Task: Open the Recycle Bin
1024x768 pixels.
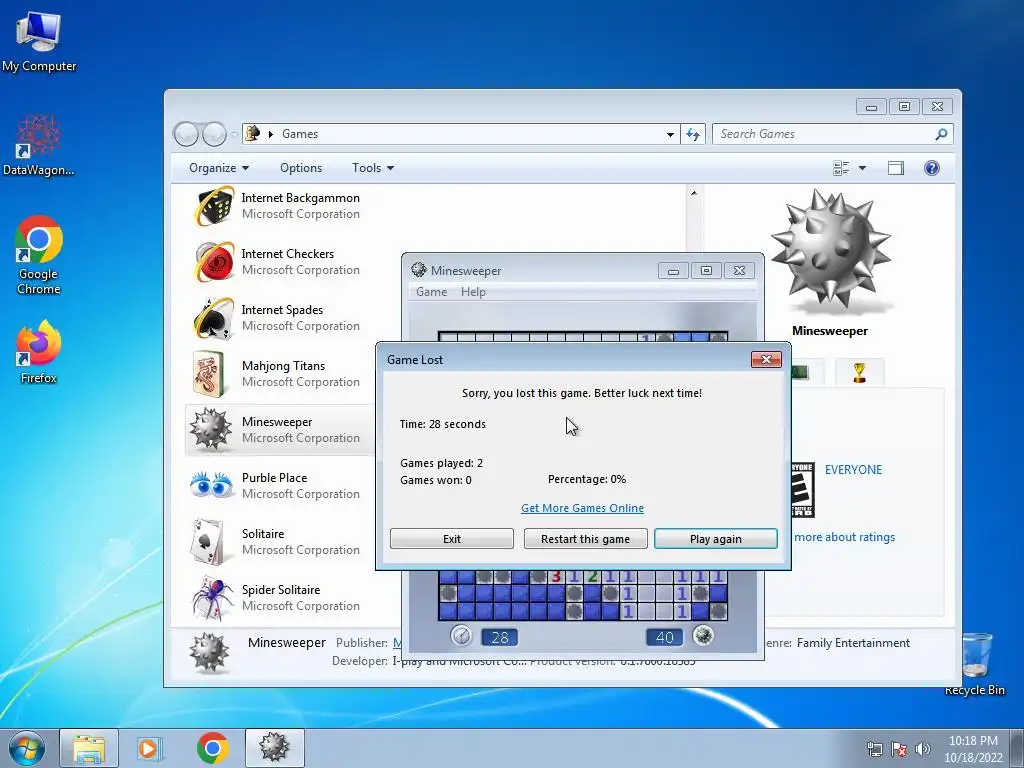Action: tap(974, 663)
